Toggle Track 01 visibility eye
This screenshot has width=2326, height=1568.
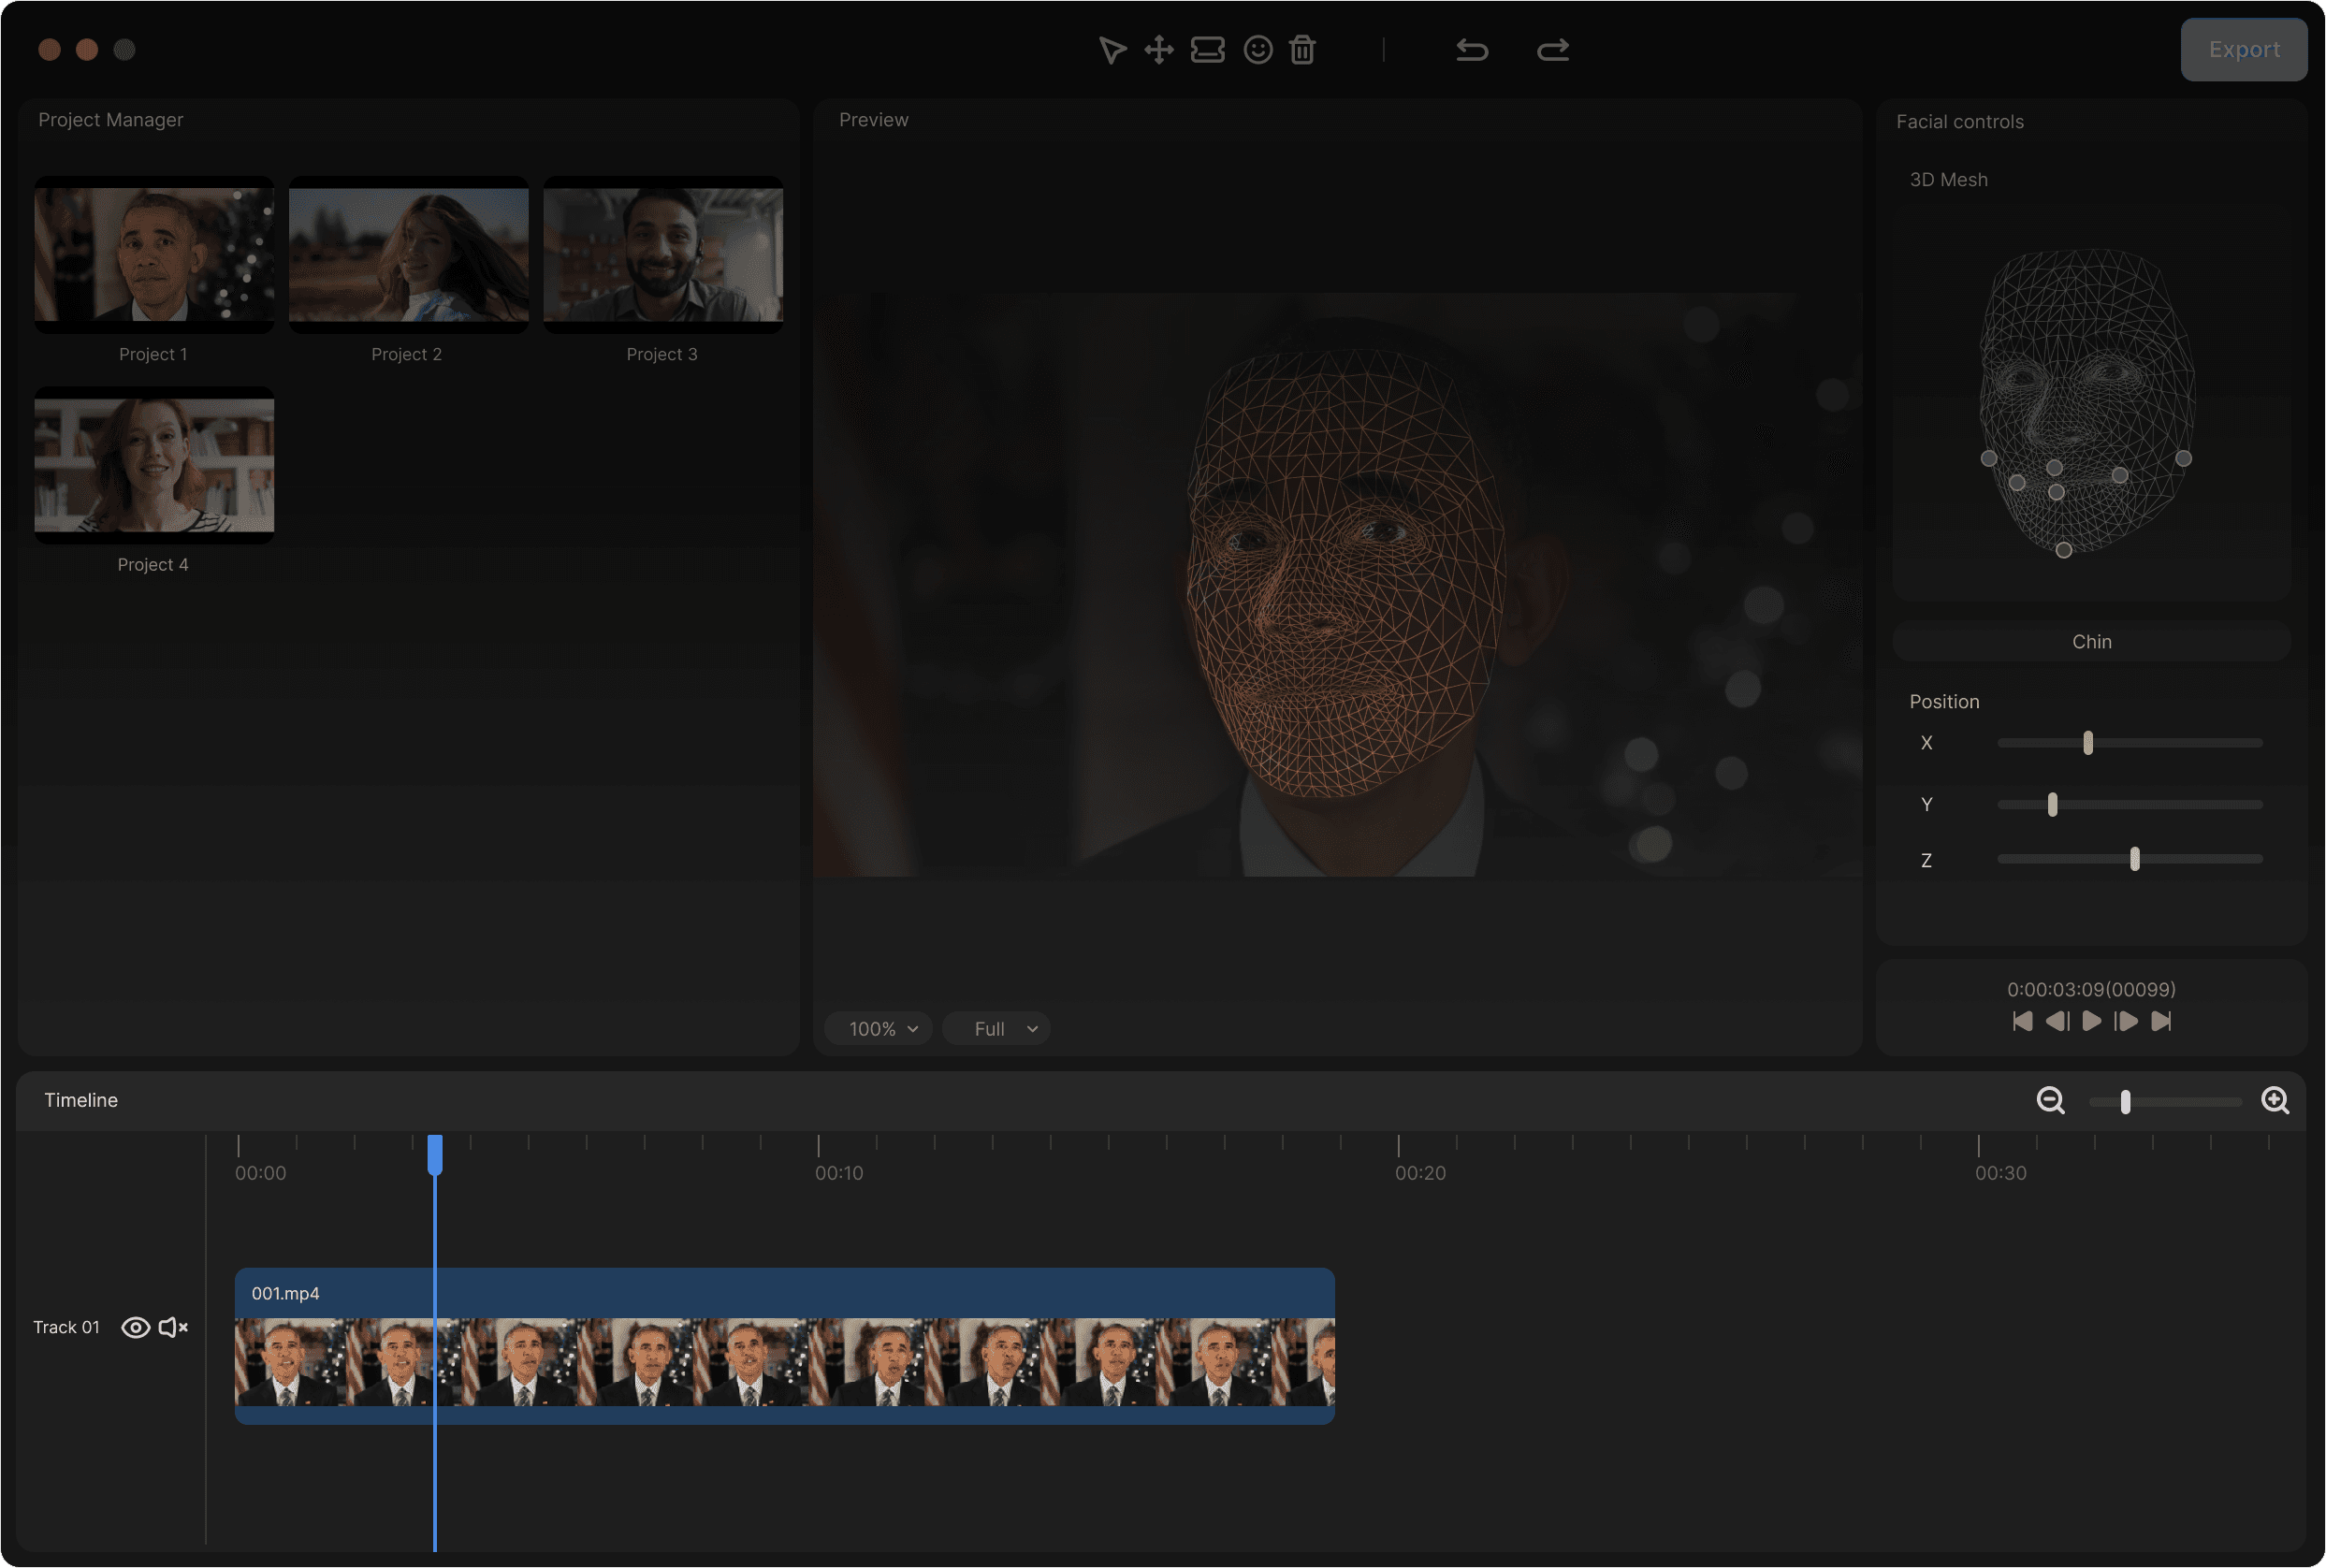(x=135, y=1327)
